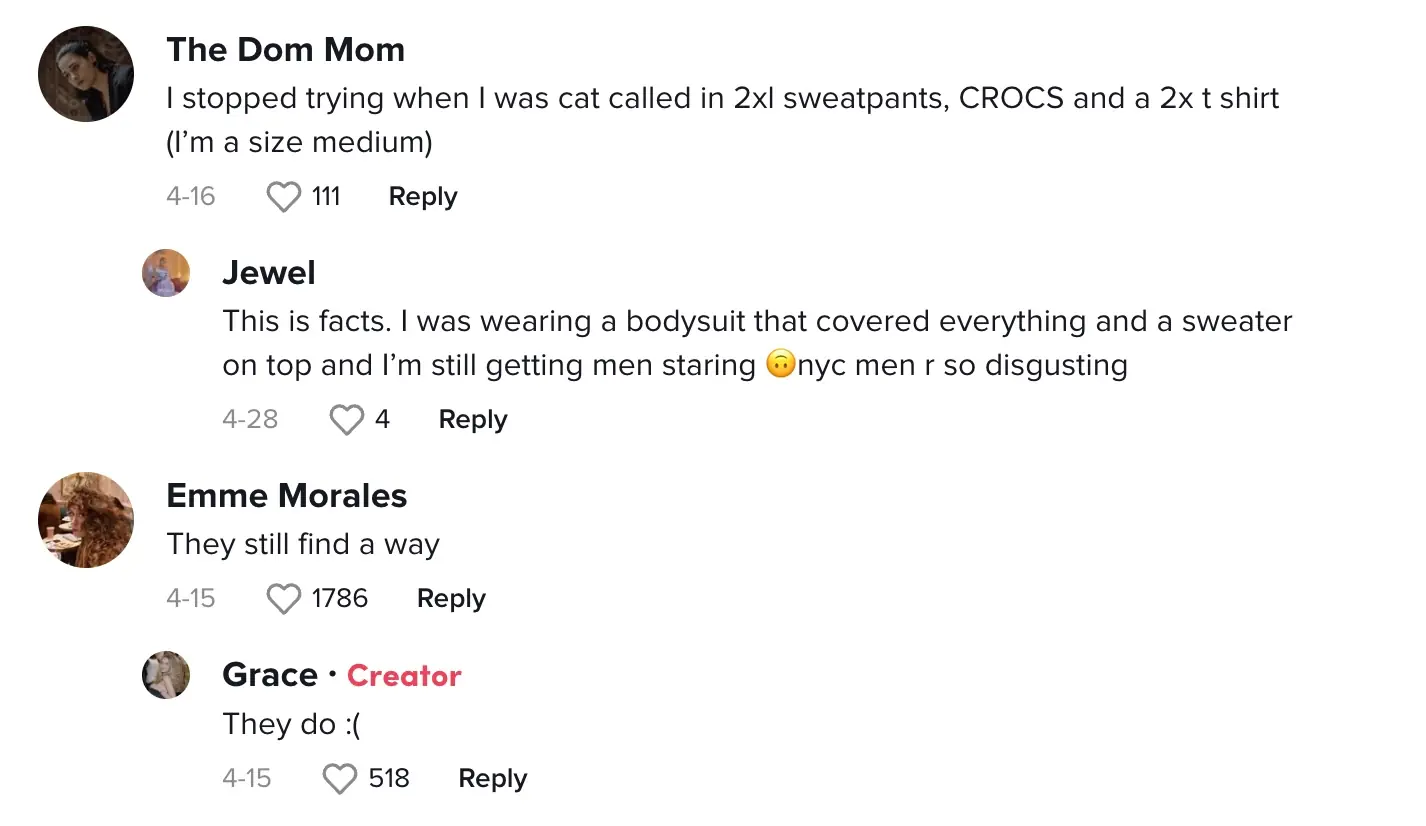The width and height of the screenshot is (1426, 826).
Task: Reply to The Dom Mom's comment
Action: [422, 197]
